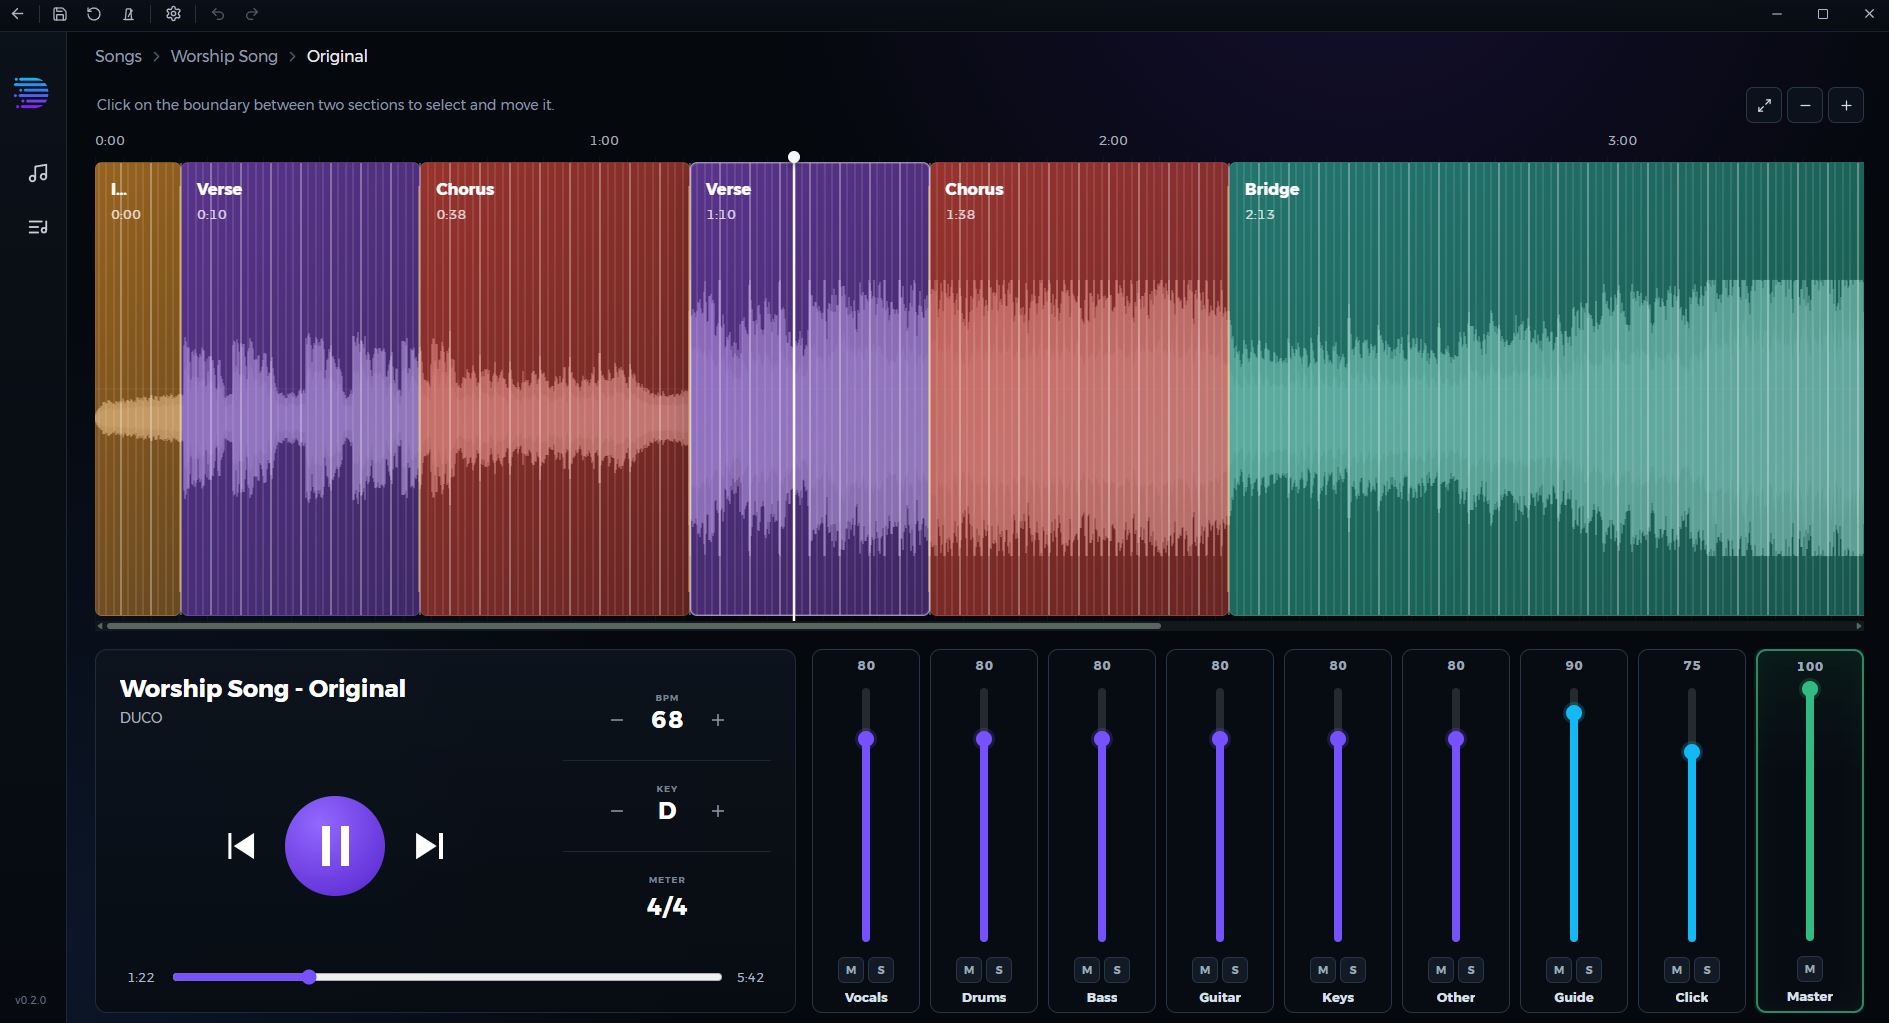
Task: Mute the Vocals track
Action: coord(851,970)
